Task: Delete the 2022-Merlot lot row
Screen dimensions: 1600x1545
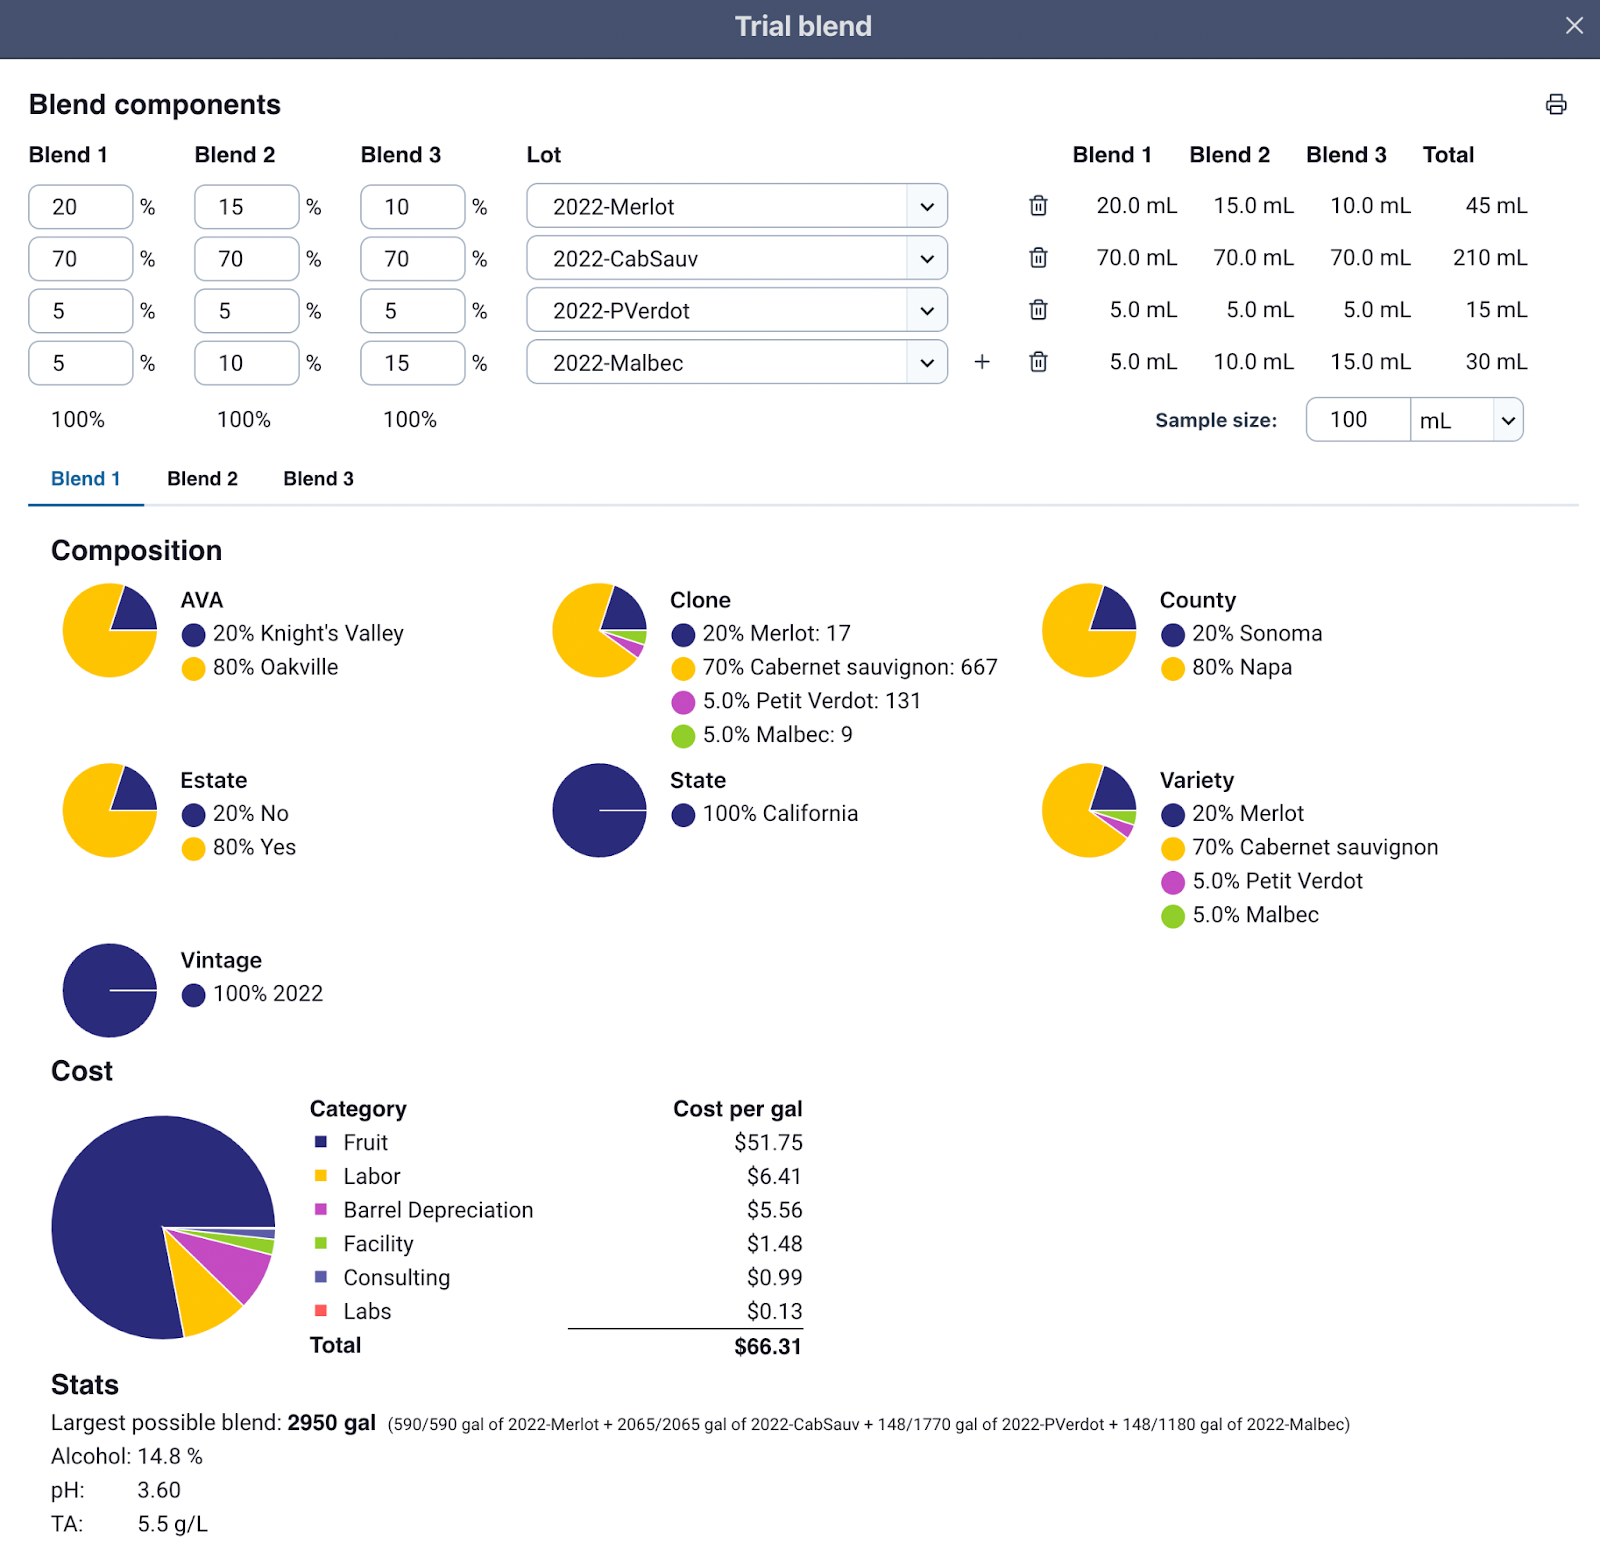Action: [1038, 206]
